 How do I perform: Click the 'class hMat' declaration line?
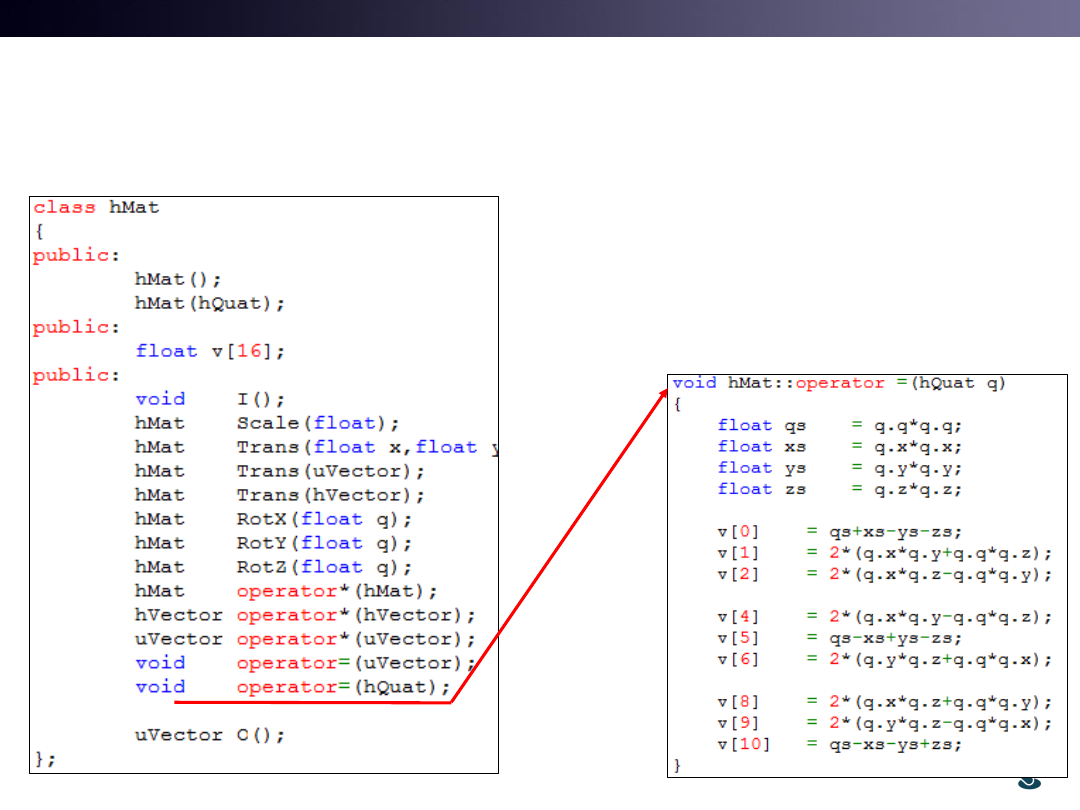click(96, 207)
